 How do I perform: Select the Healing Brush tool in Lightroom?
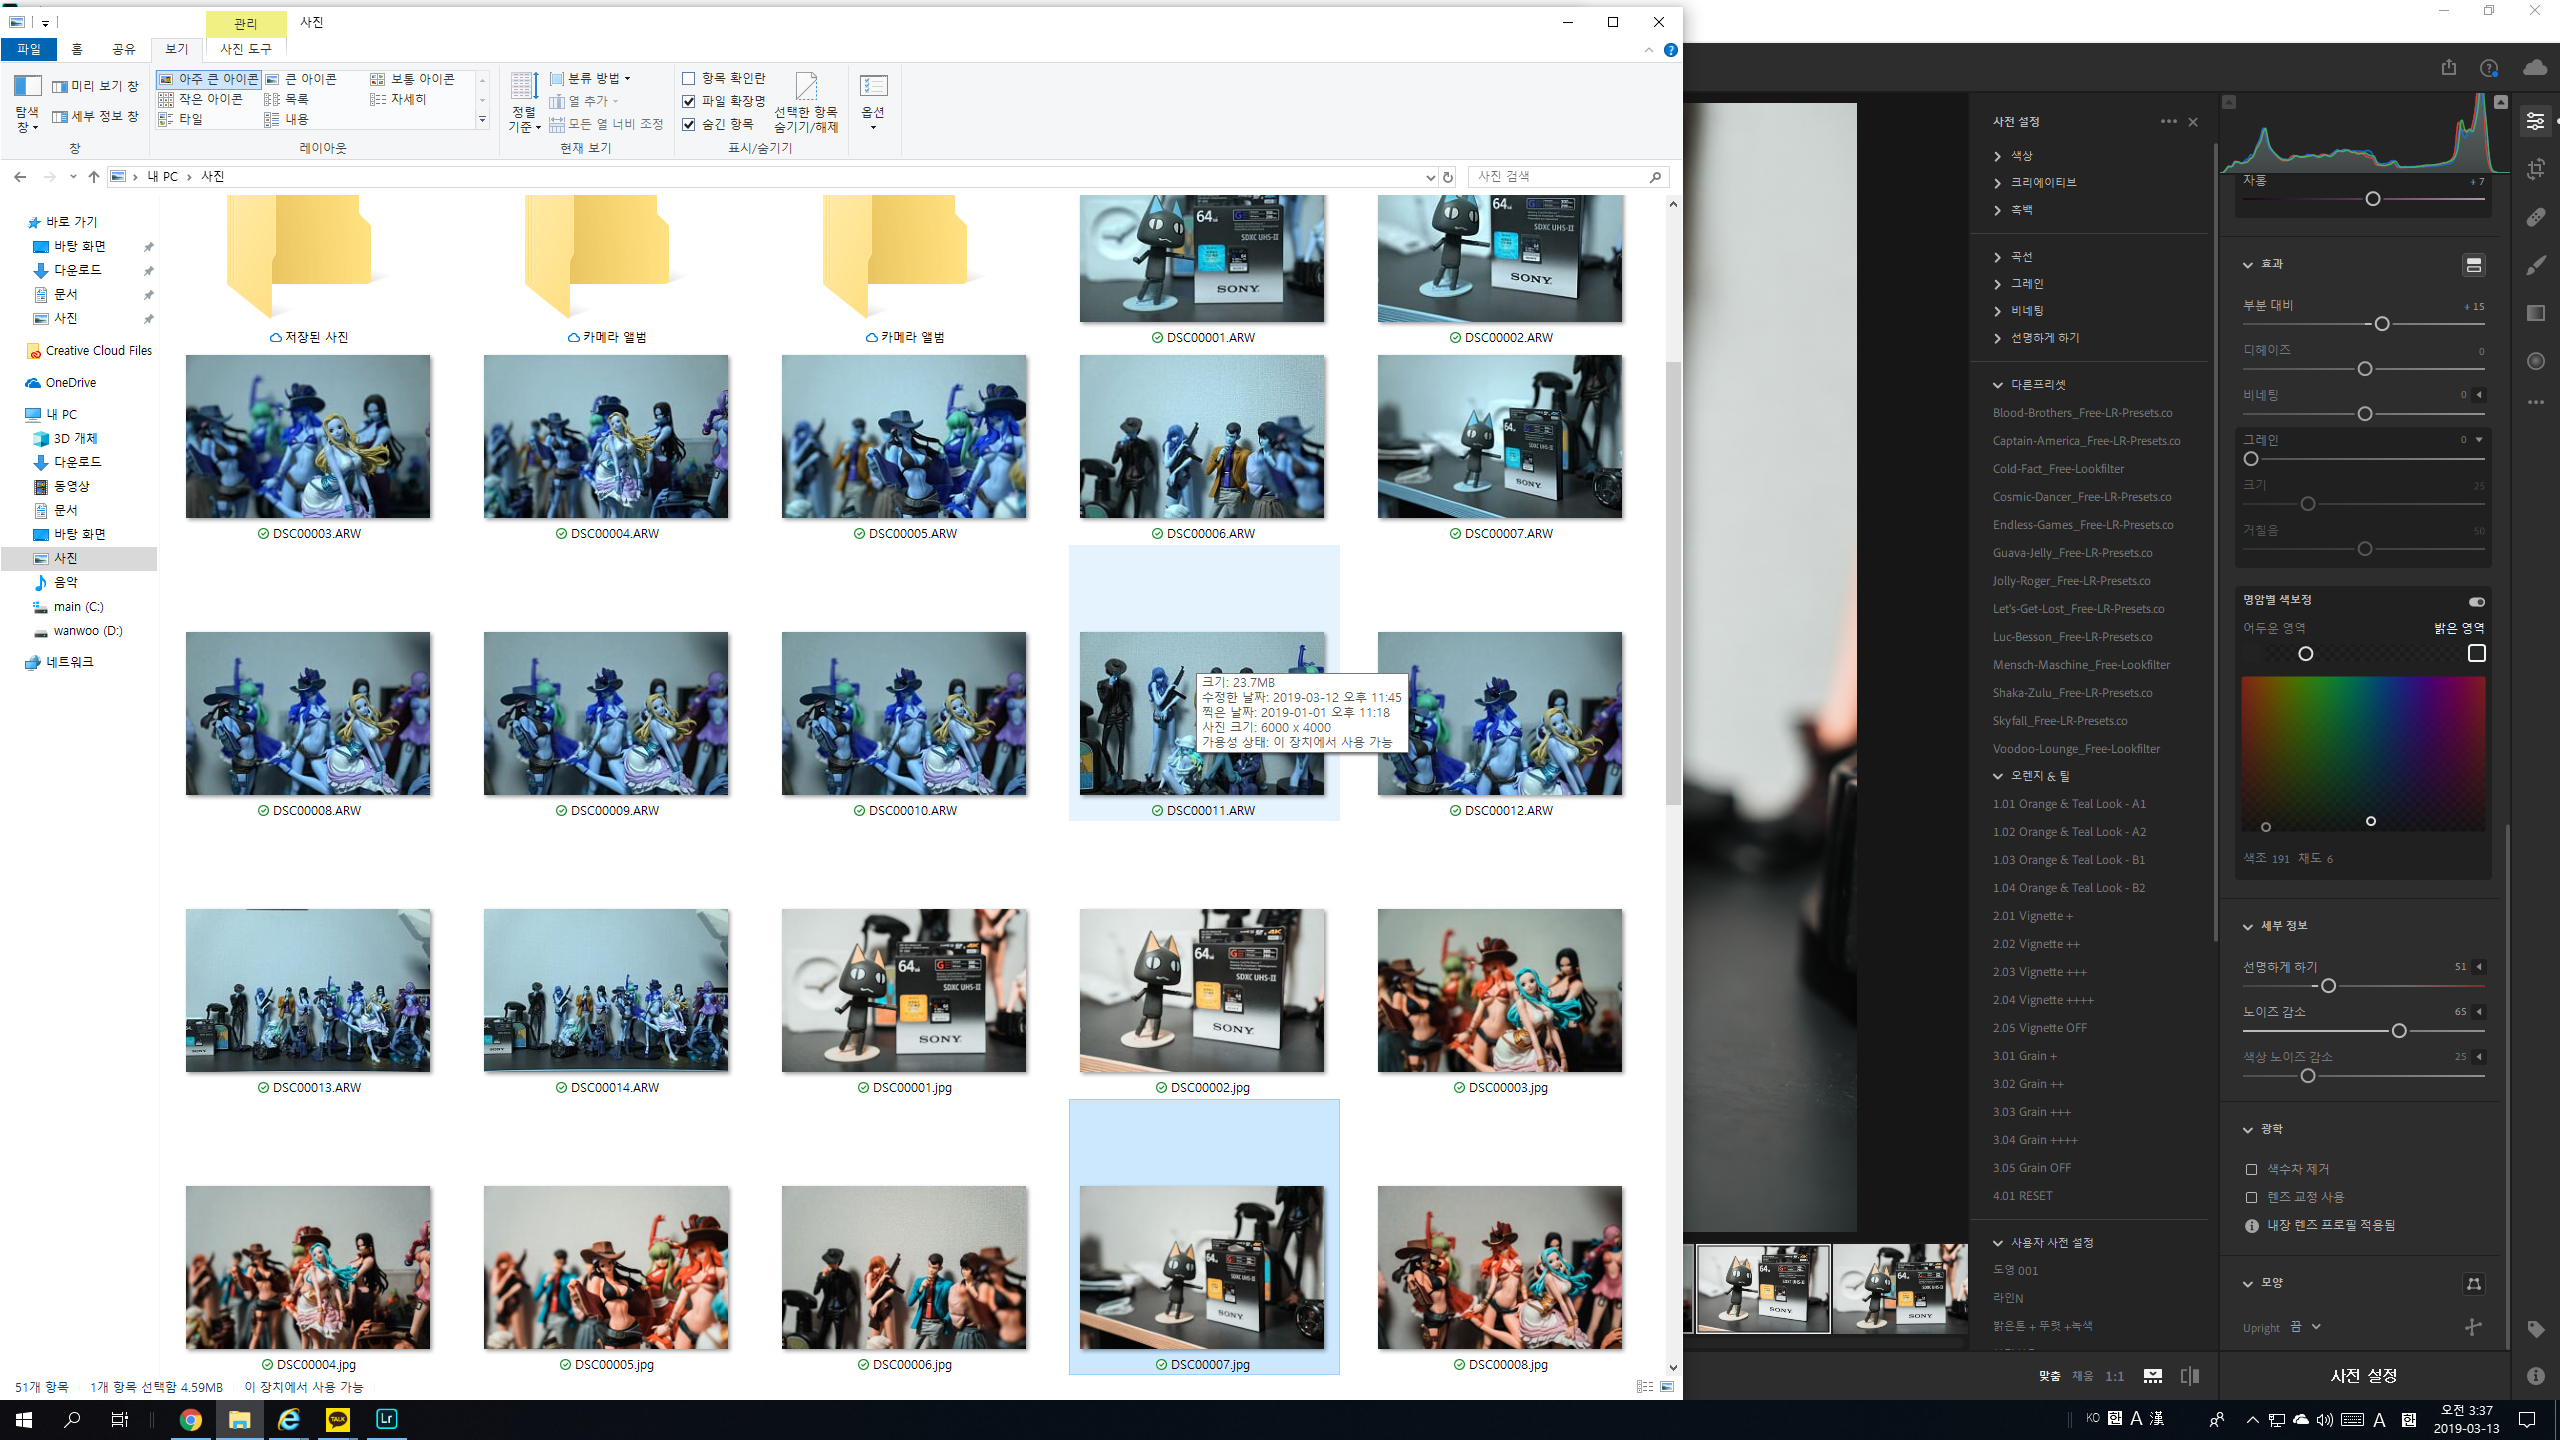[2535, 217]
